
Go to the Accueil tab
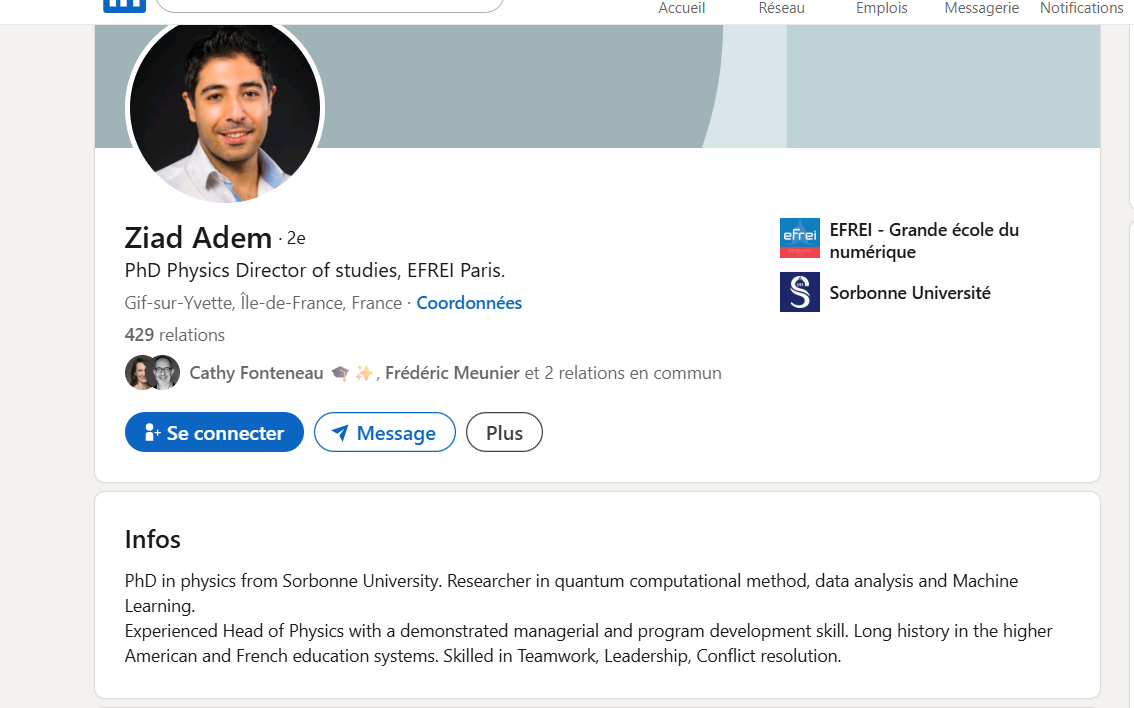[681, 8]
